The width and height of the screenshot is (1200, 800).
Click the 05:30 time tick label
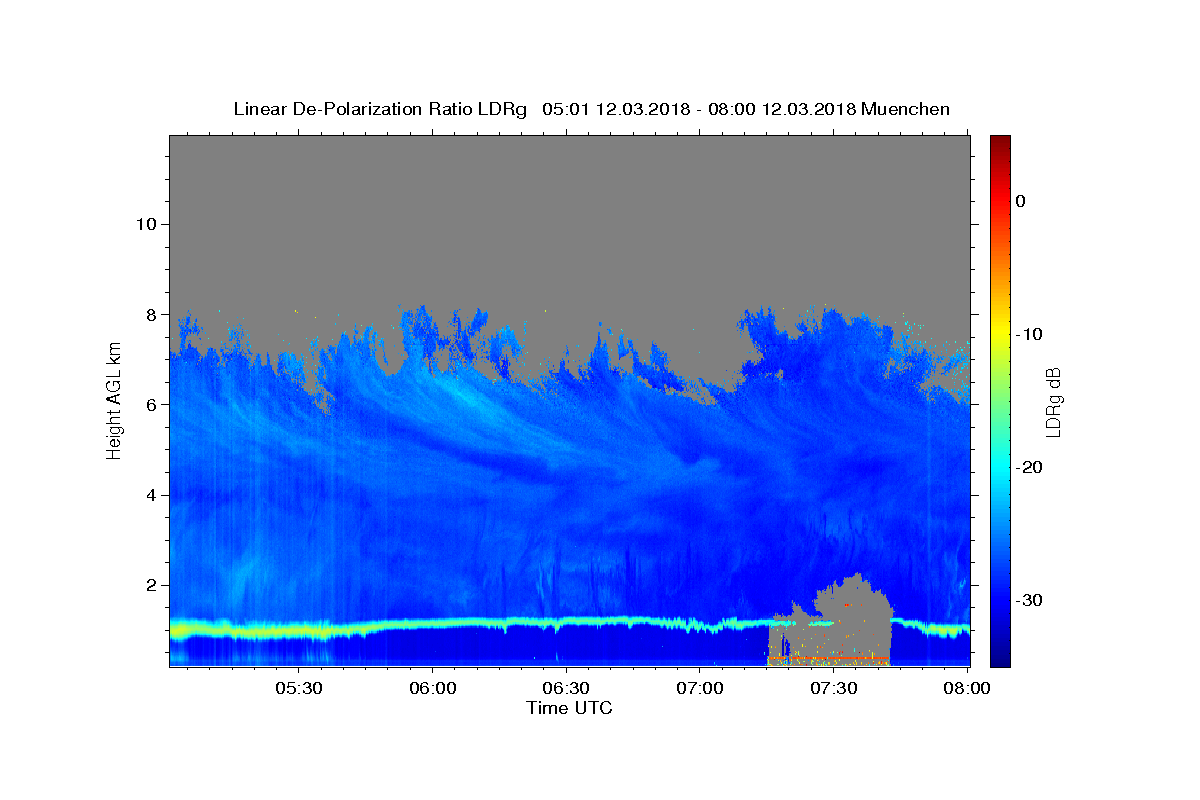point(299,689)
